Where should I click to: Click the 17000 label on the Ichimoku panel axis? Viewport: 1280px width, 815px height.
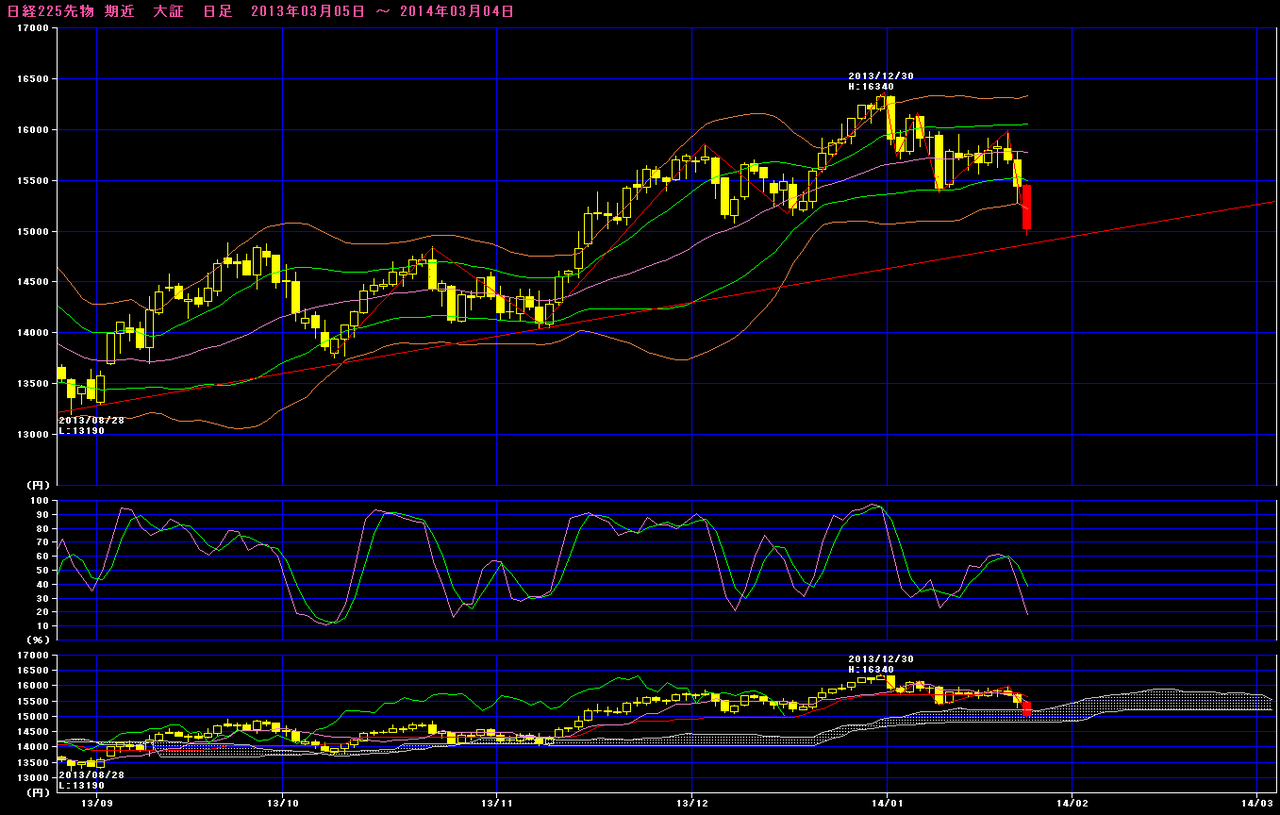point(34,656)
